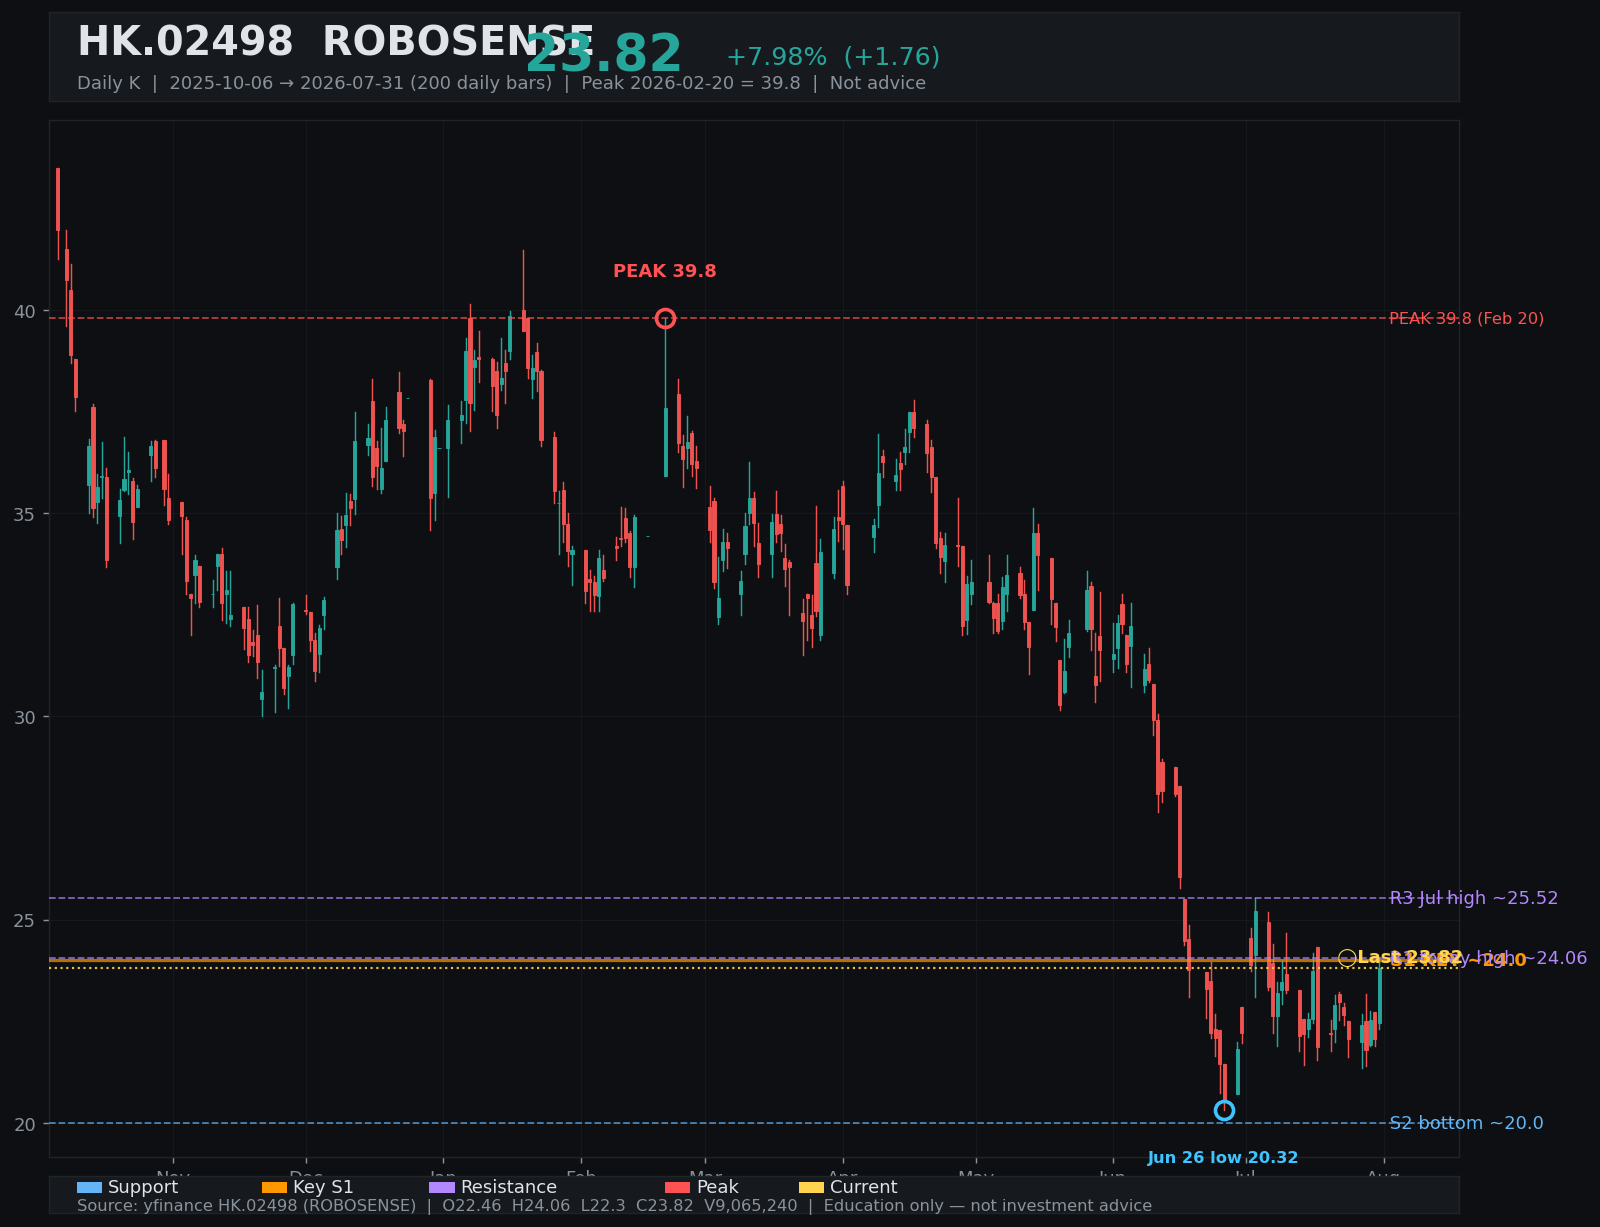The width and height of the screenshot is (1600, 1227).
Task: Click the 25 tick on the price axis
Action: 25,920
